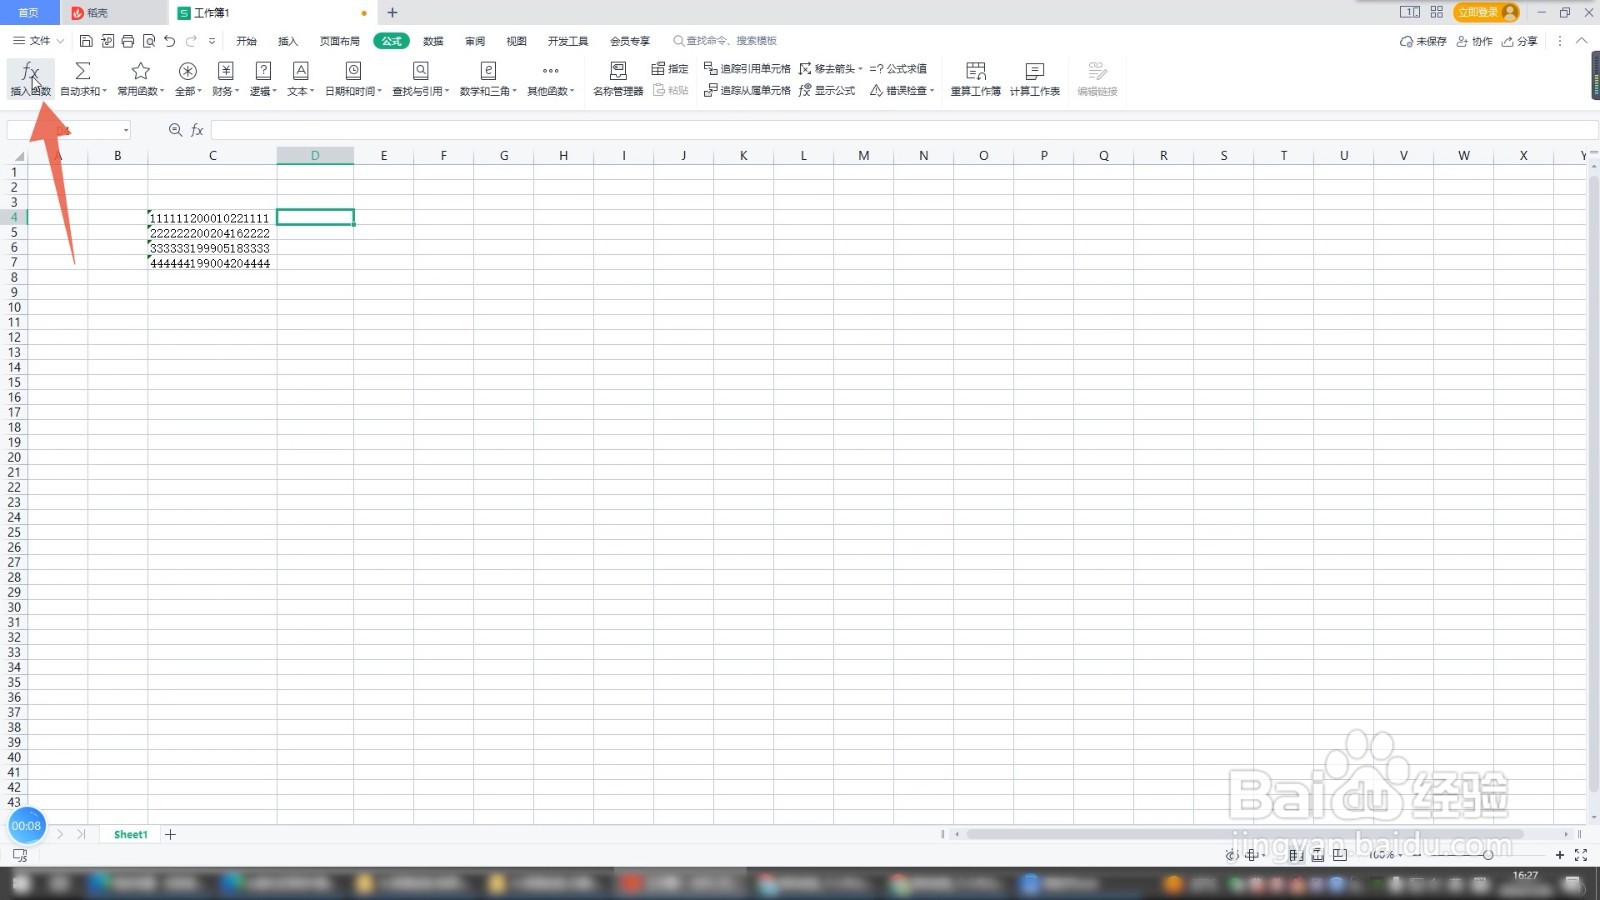Image resolution: width=1600 pixels, height=900 pixels.
Task: Open the name box dropdown arrow
Action: pyautogui.click(x=126, y=130)
